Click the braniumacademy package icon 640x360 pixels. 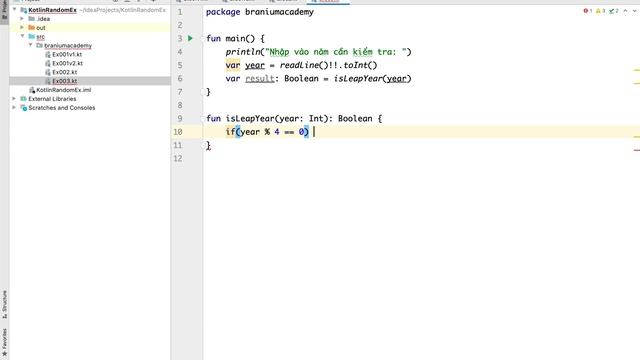[x=40, y=45]
